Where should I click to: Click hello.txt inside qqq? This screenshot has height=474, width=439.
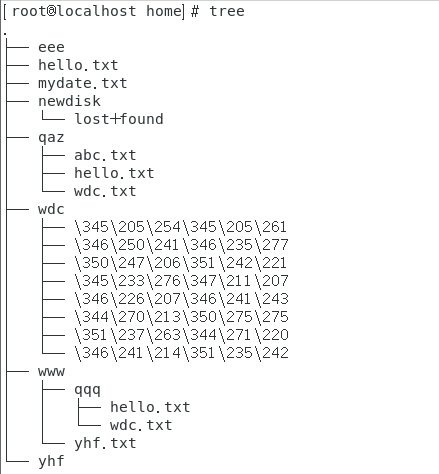(x=150, y=407)
